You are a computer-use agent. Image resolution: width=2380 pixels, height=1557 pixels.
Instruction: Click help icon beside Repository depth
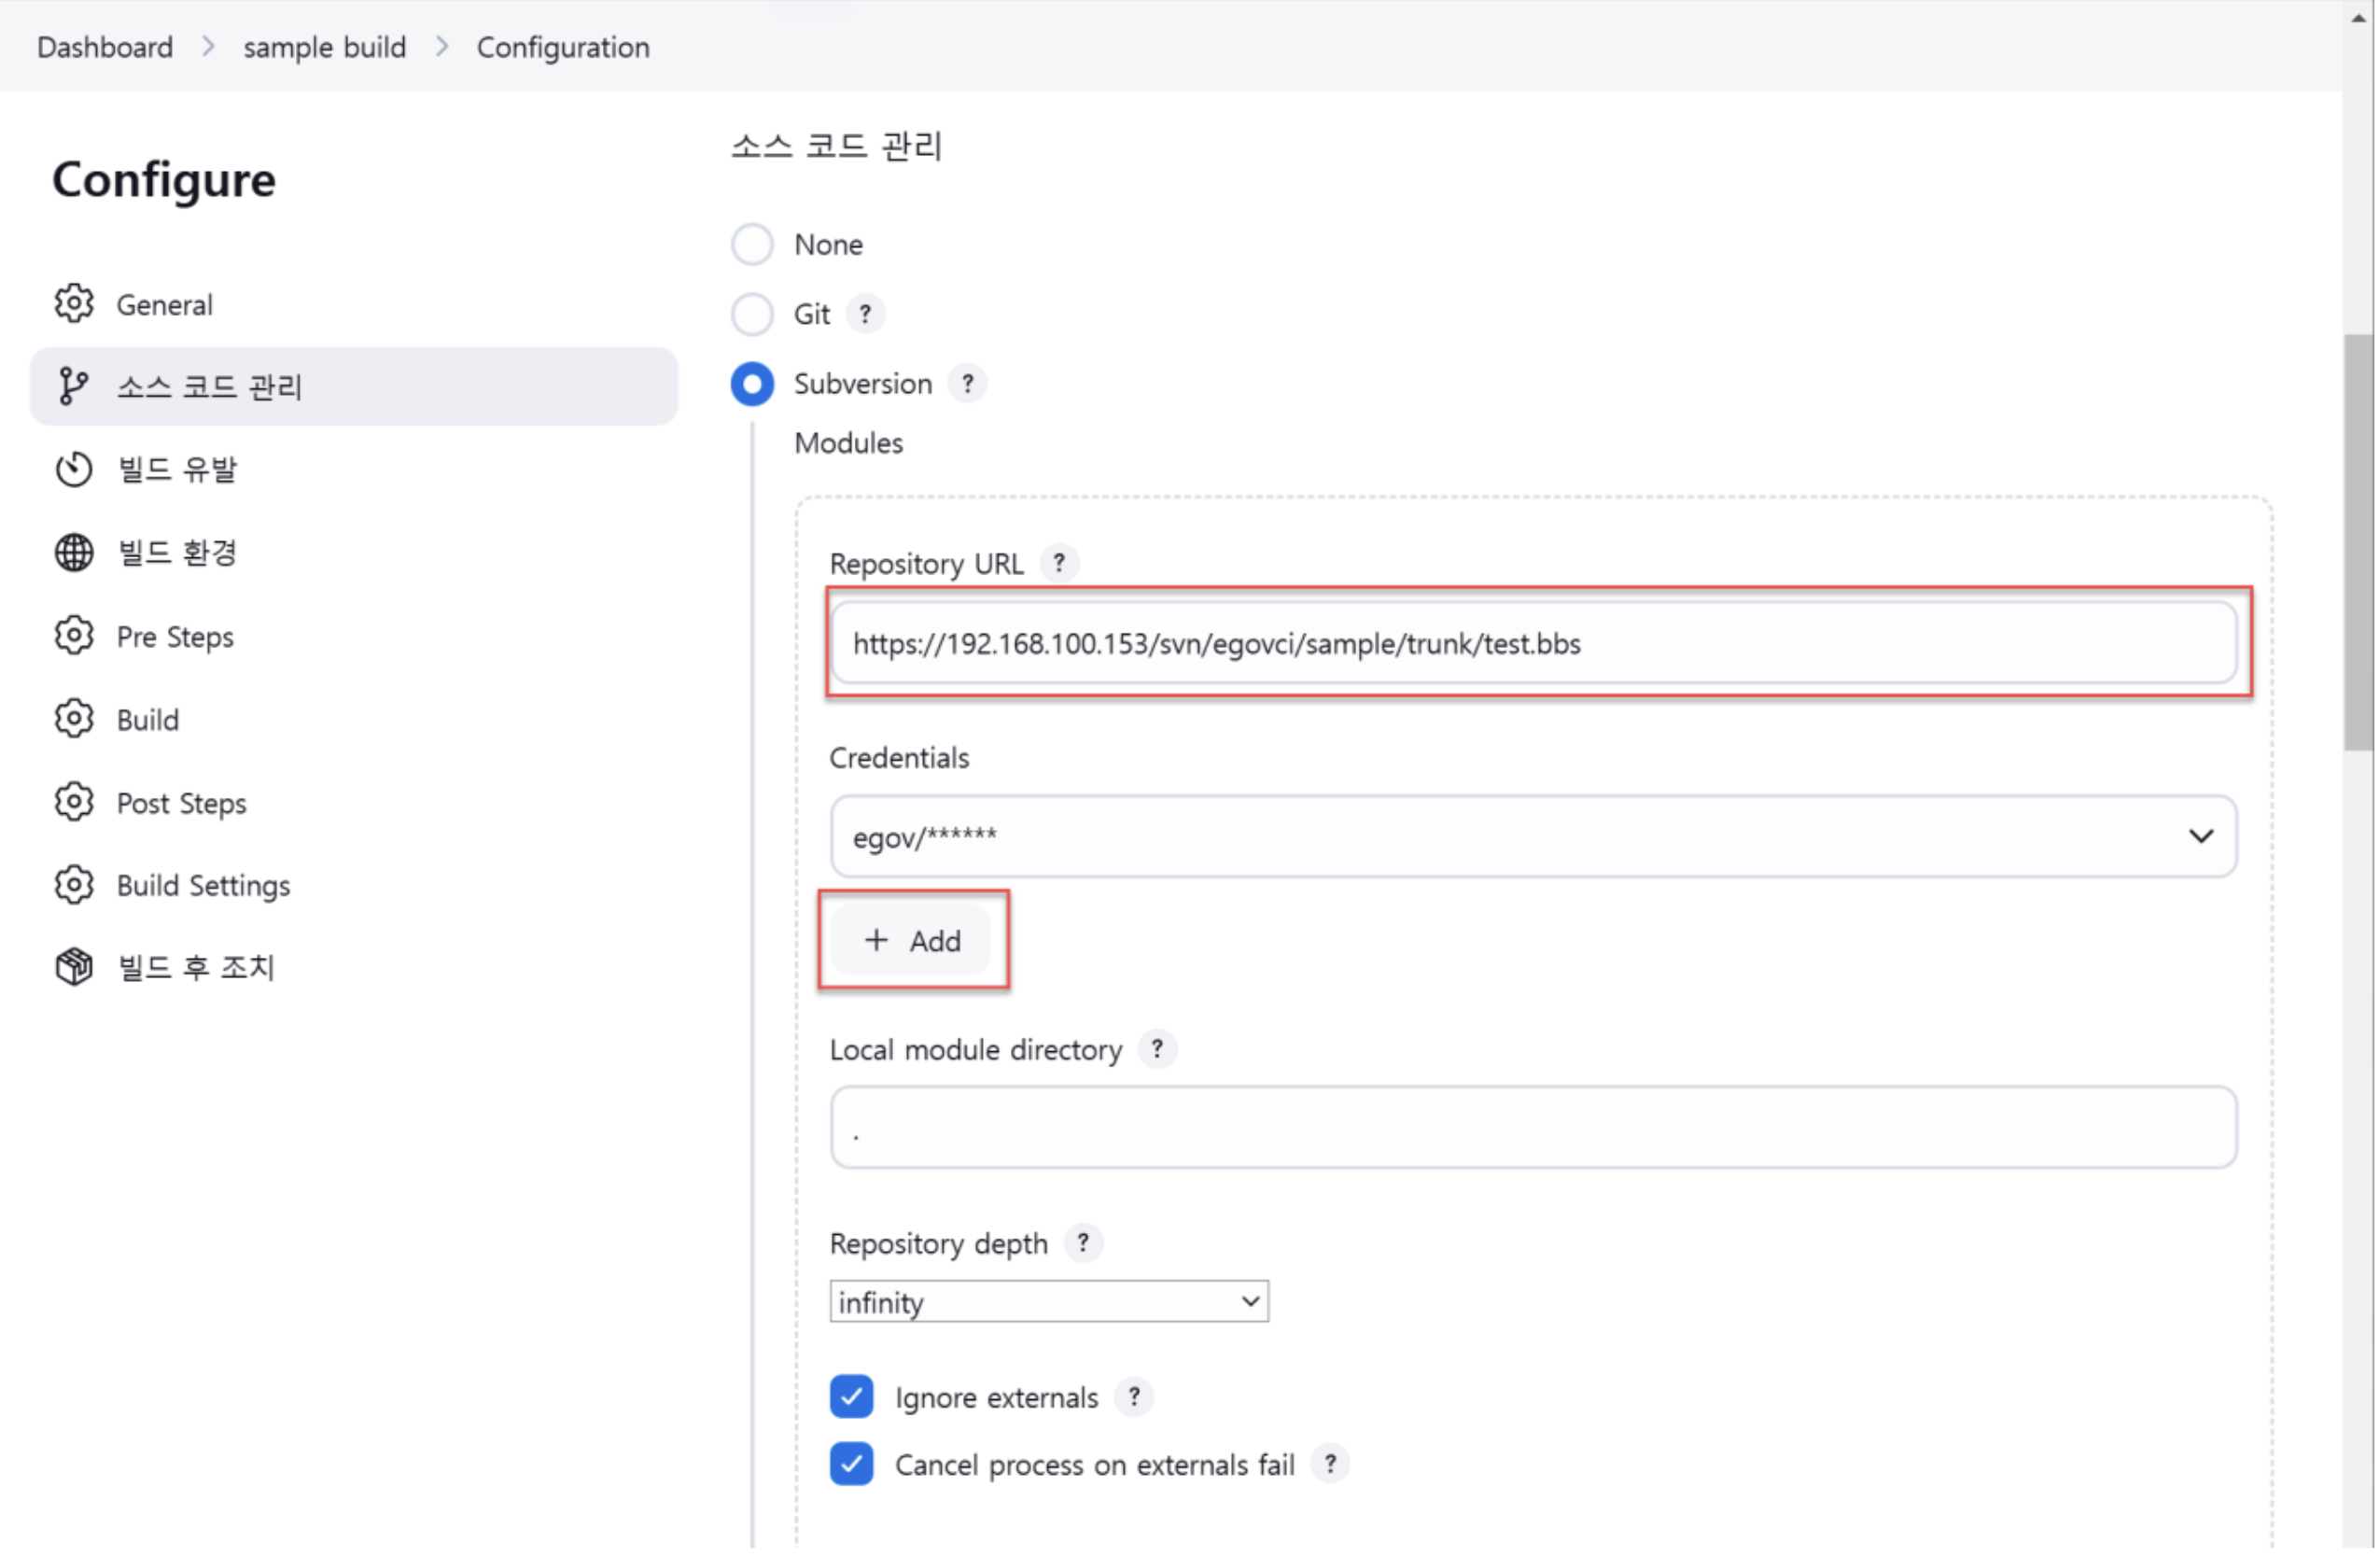tap(1083, 1245)
